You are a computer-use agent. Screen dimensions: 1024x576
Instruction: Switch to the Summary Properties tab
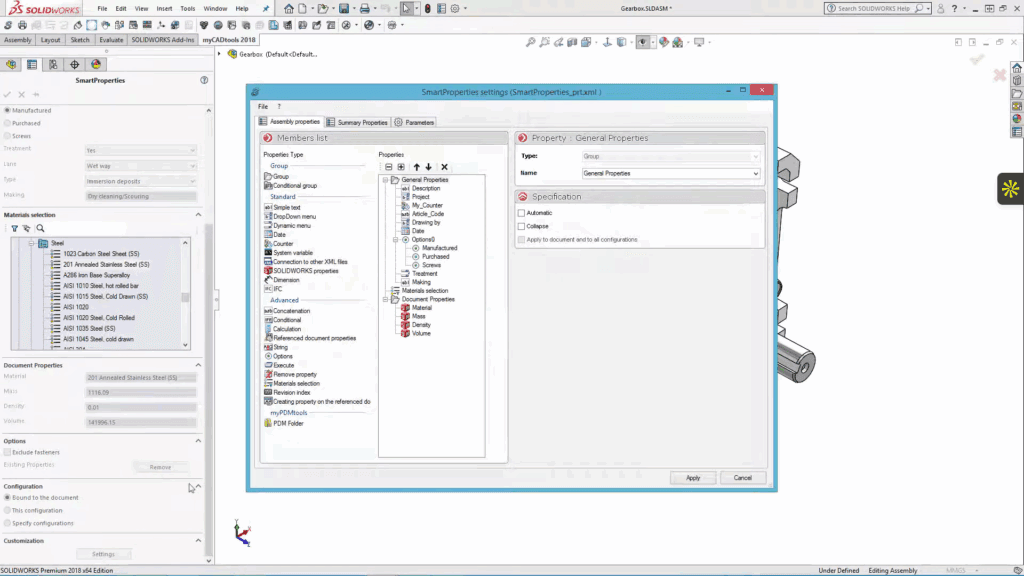(x=357, y=122)
